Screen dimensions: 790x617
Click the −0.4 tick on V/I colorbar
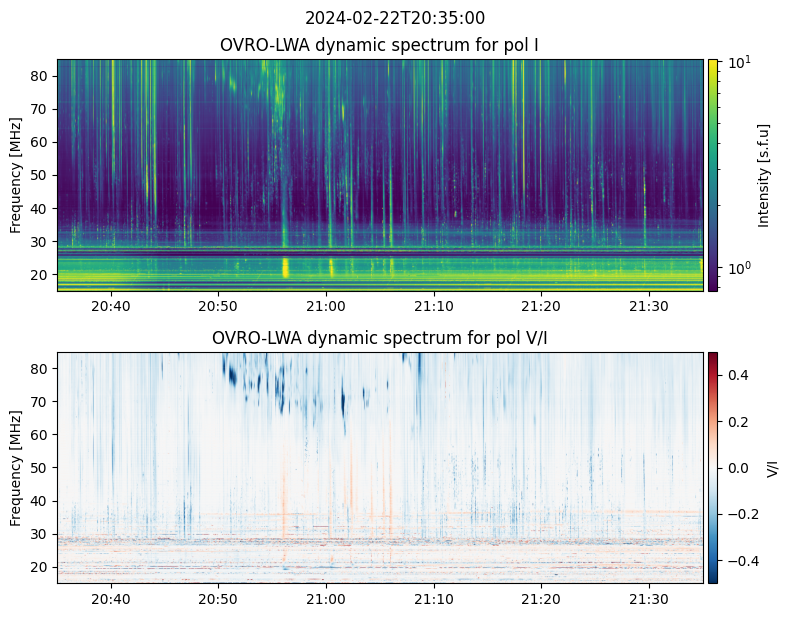[738, 560]
